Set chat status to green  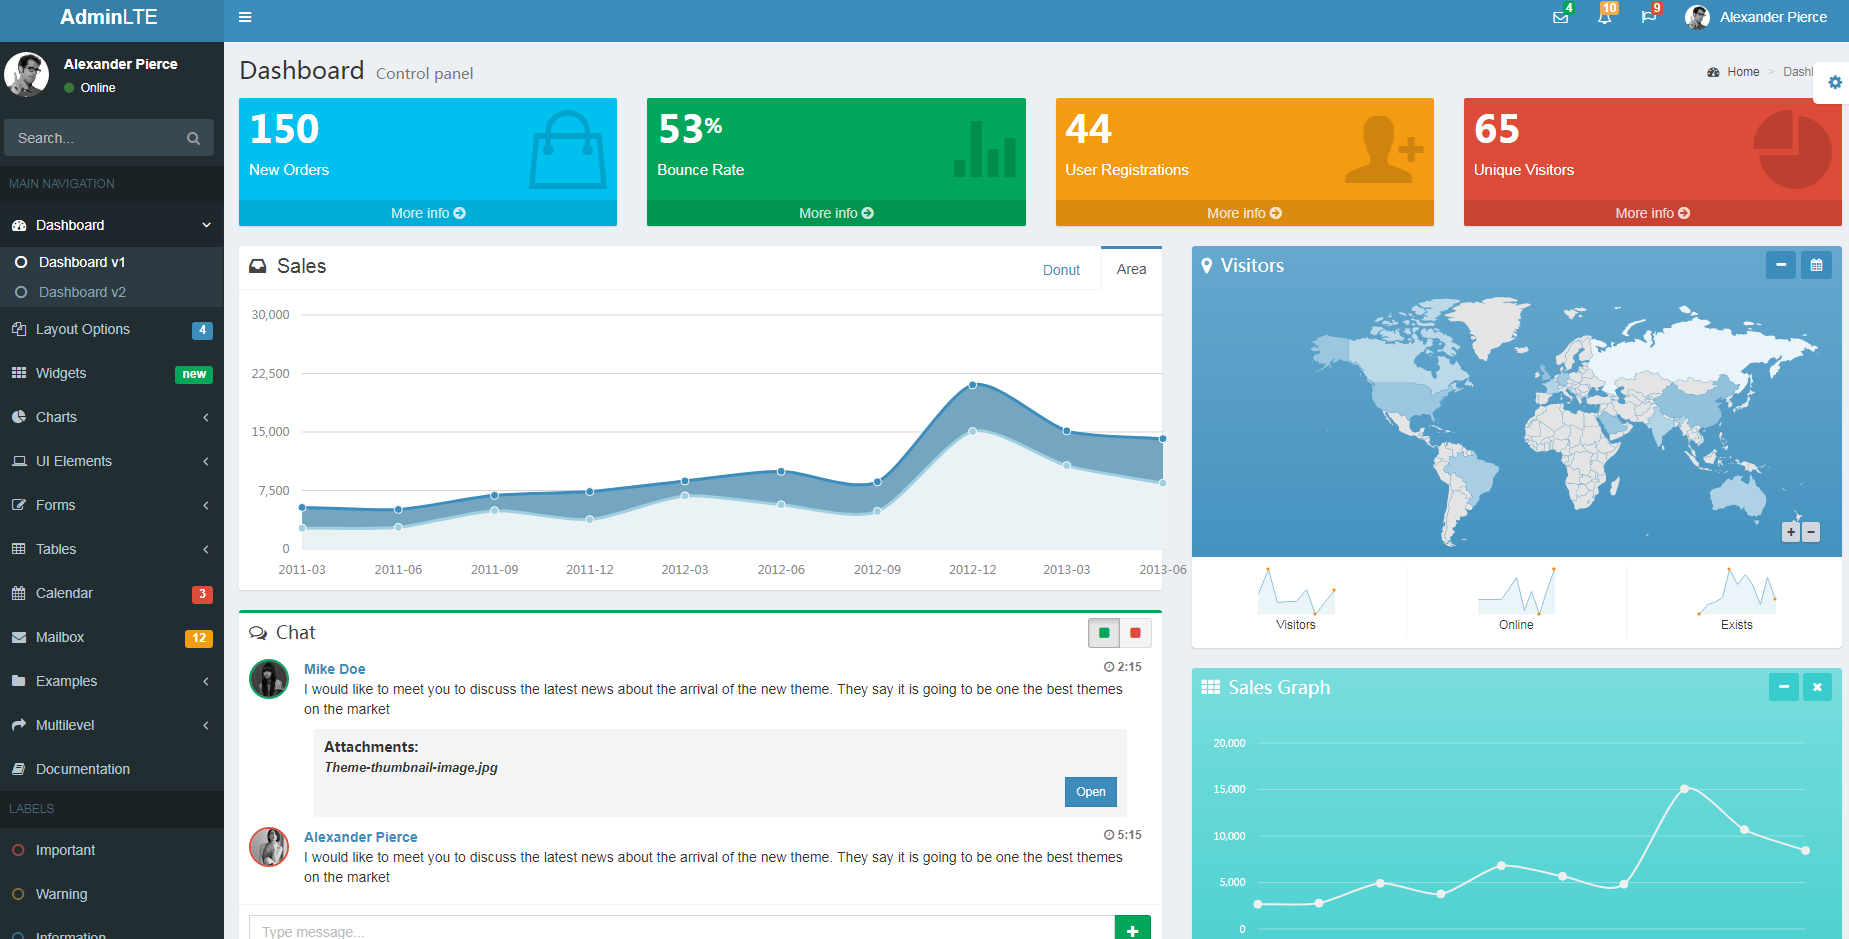tap(1104, 633)
